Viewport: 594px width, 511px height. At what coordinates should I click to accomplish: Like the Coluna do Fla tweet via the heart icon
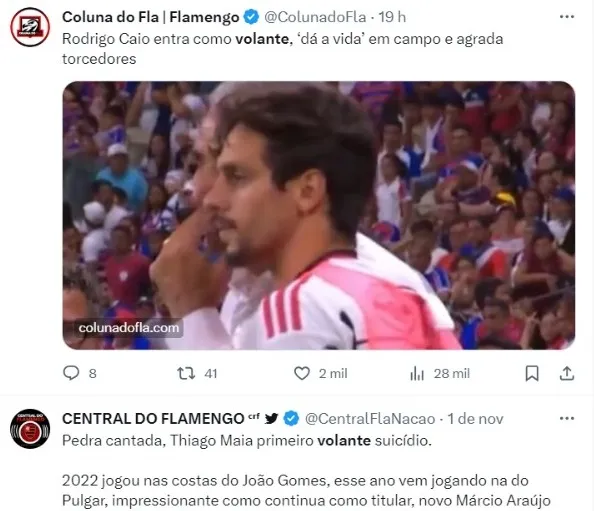click(302, 373)
